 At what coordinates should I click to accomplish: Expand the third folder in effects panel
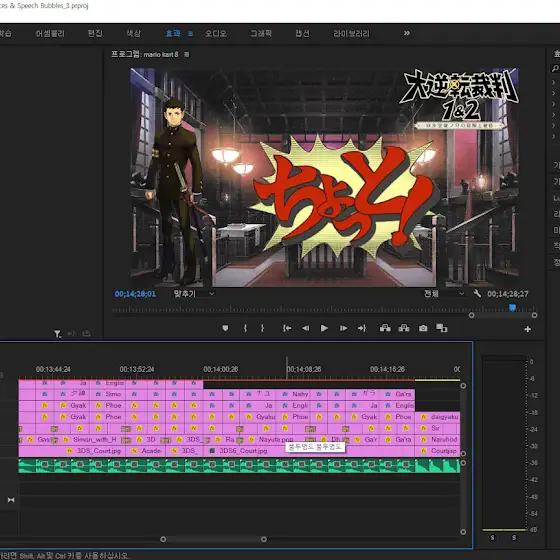pyautogui.click(x=554, y=104)
